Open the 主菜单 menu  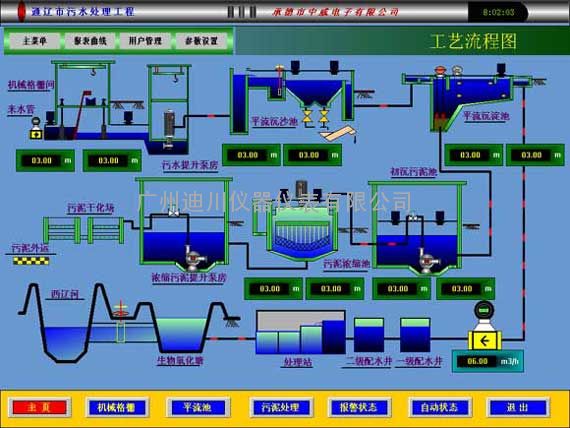click(35, 41)
